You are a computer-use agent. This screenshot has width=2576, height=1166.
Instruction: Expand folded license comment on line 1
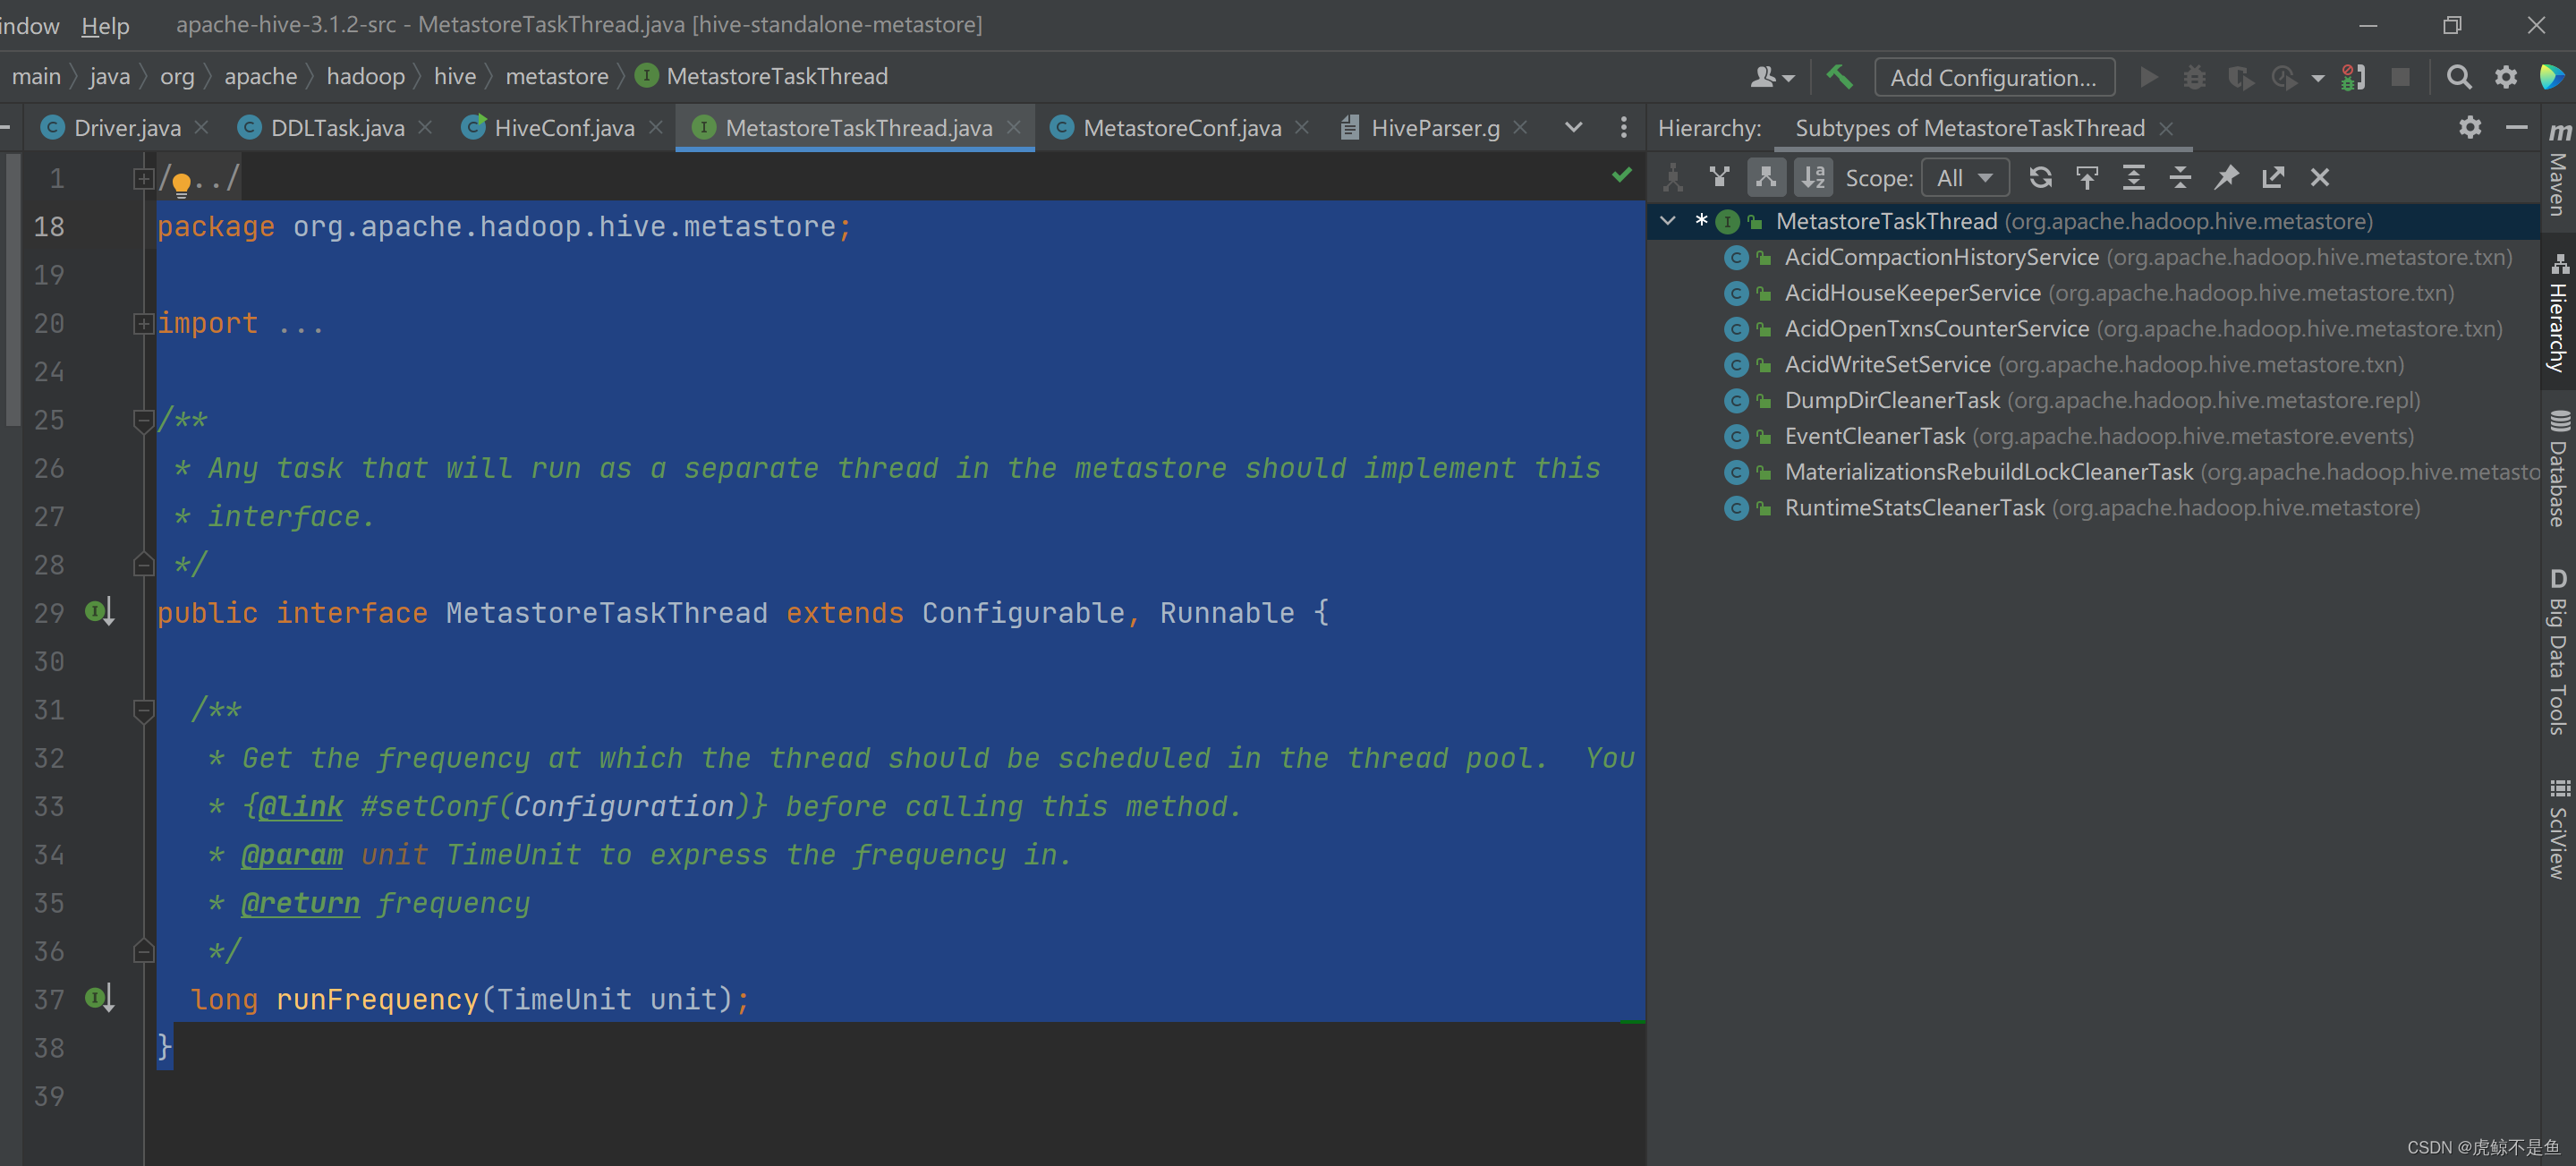pyautogui.click(x=143, y=178)
